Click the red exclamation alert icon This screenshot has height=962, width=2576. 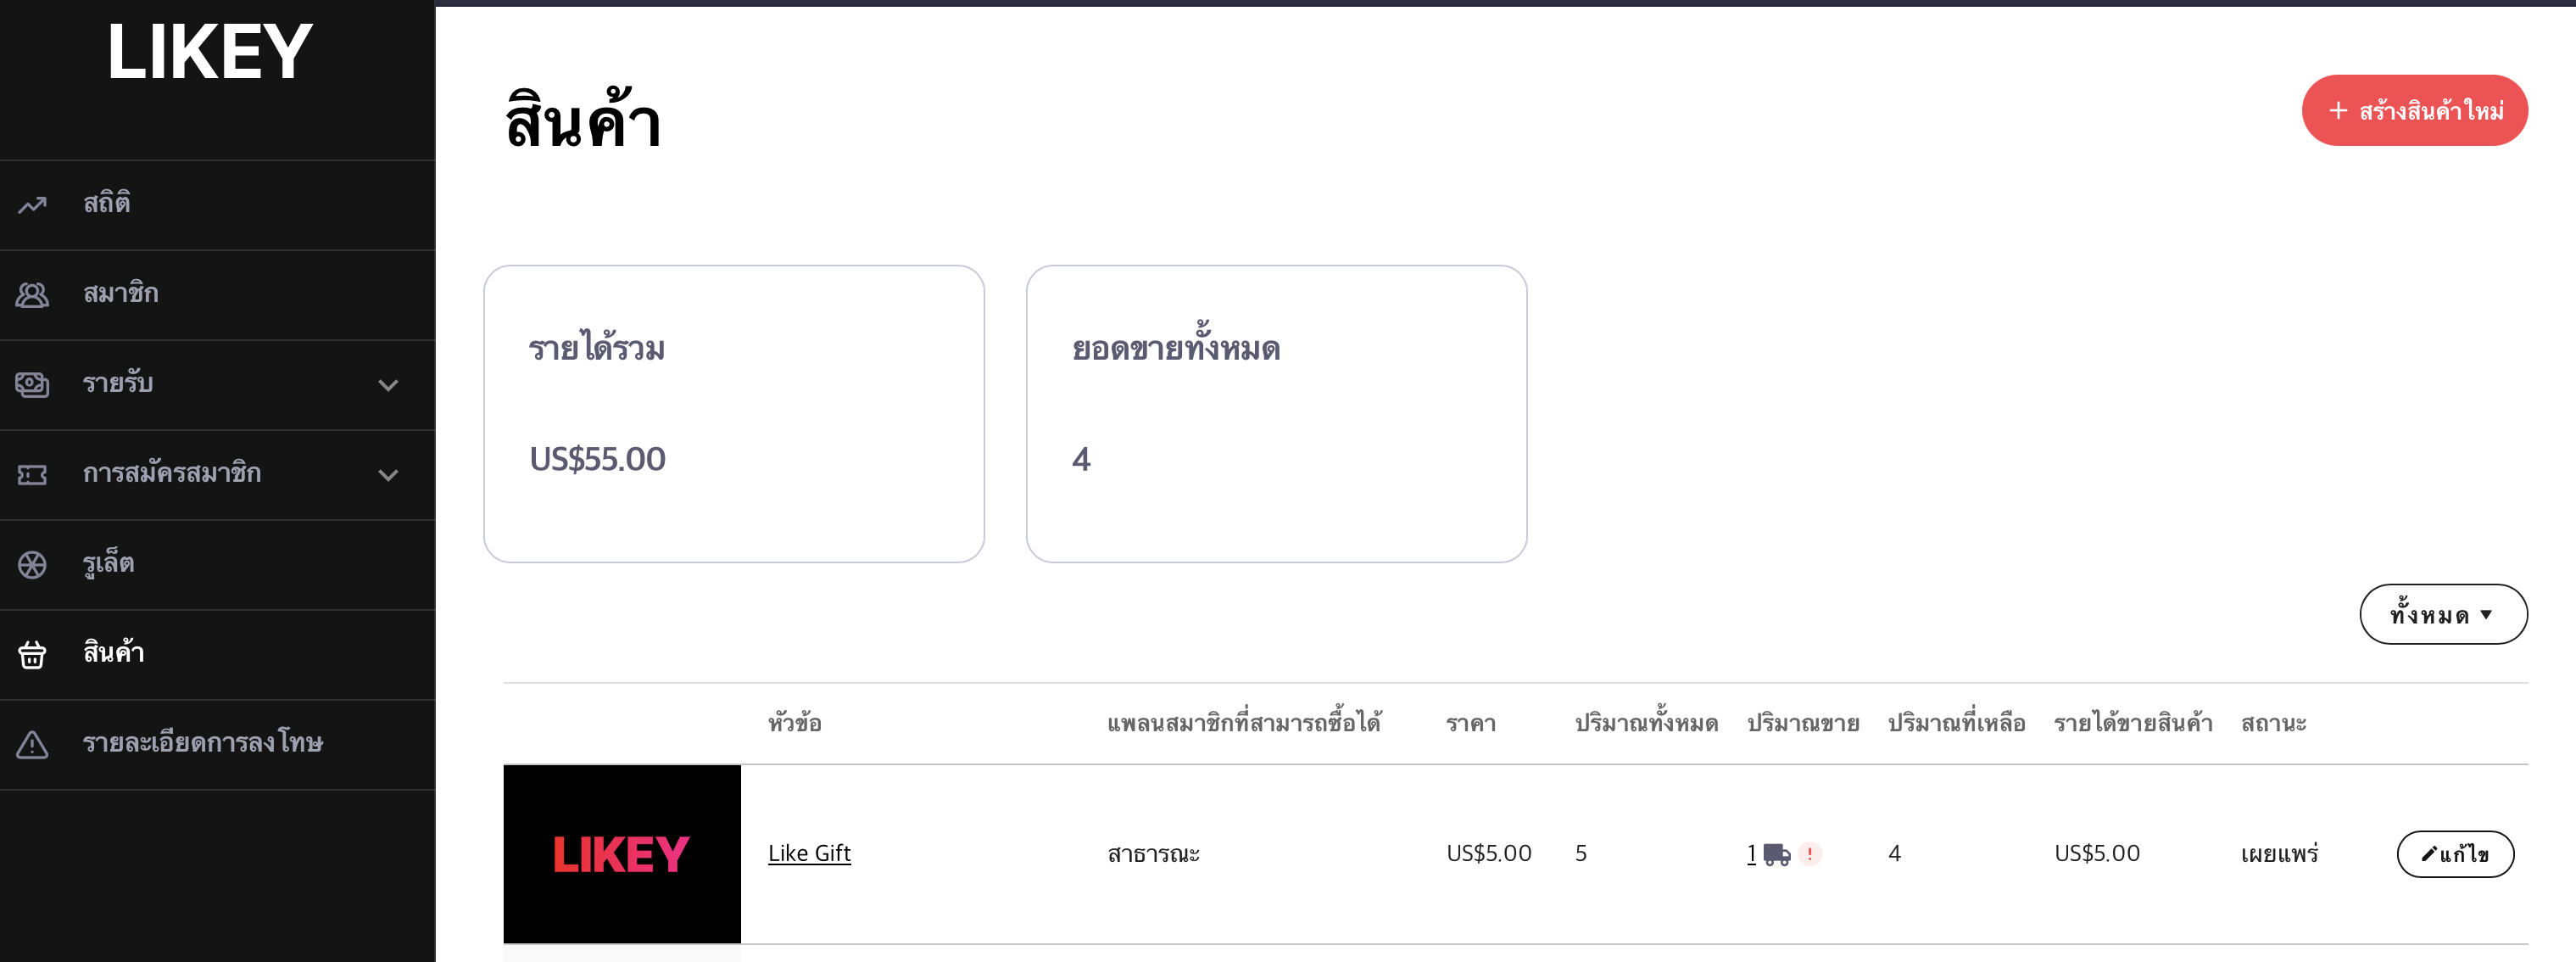point(1810,854)
